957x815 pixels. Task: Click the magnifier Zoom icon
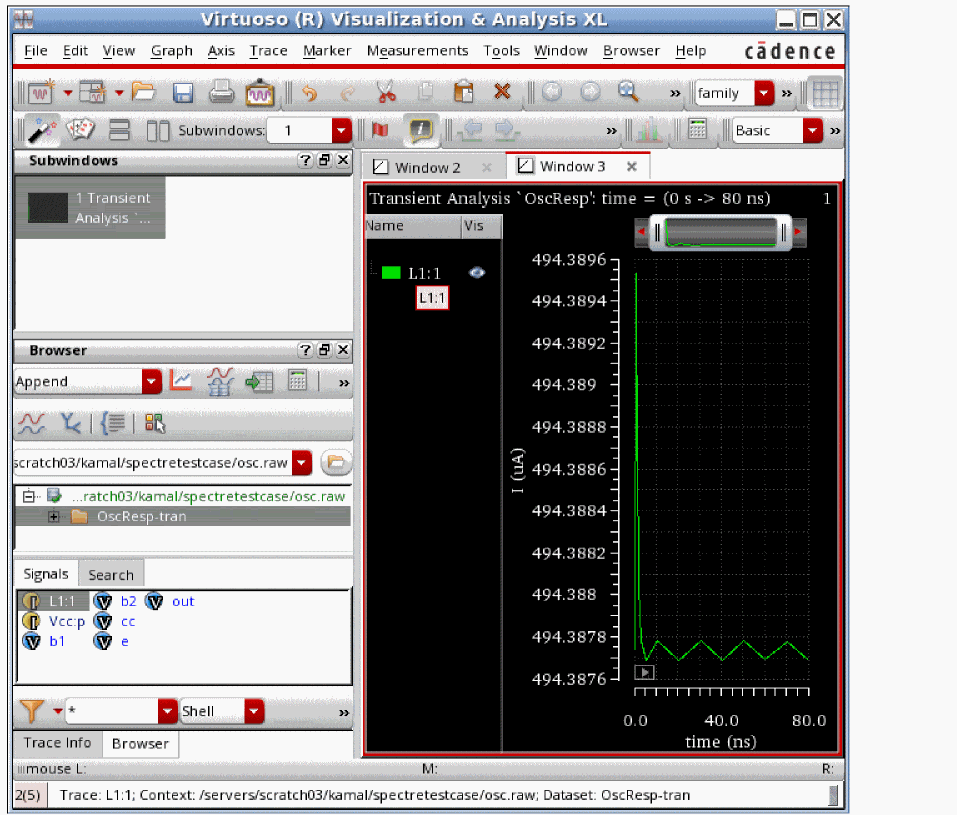pyautogui.click(x=628, y=92)
